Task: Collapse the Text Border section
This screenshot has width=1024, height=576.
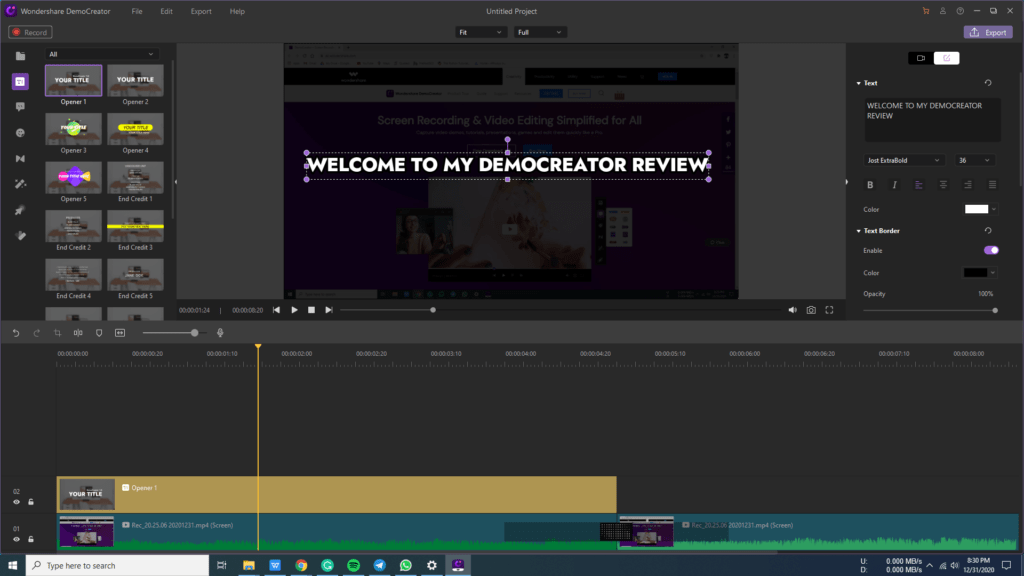Action: 858,231
